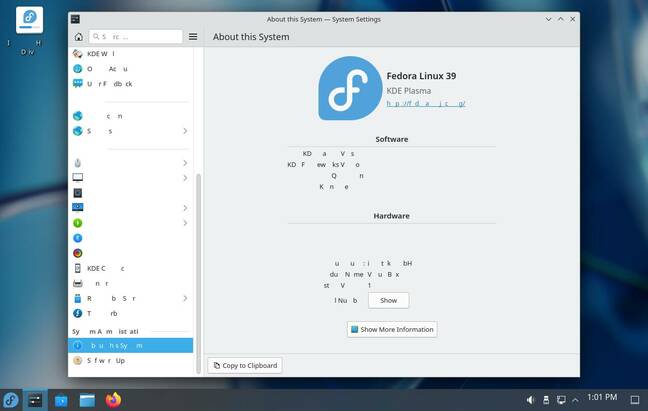648x411 pixels.
Task: Expand the blue Multimedia row chevron
Action: coord(185,208)
